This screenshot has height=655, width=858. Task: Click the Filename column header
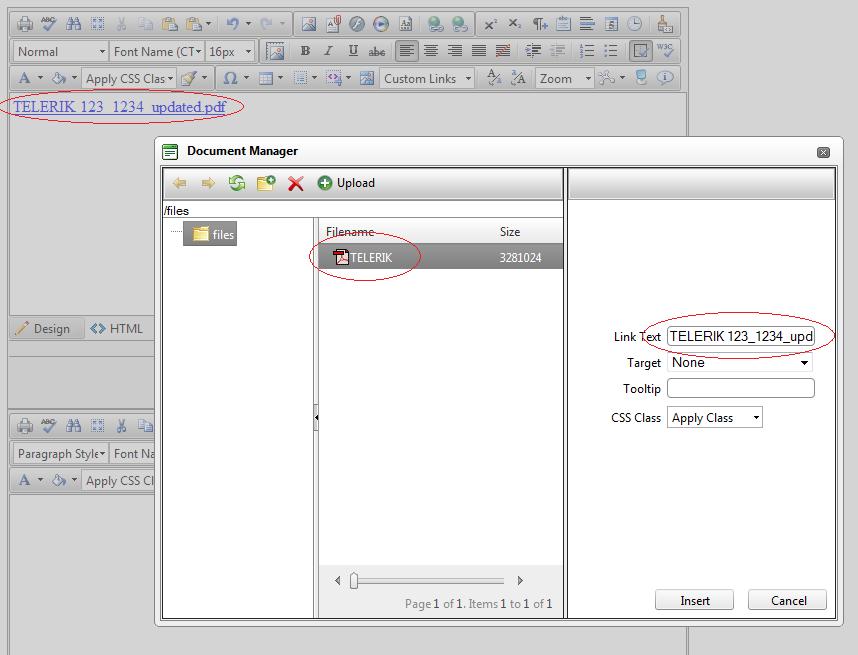(350, 231)
